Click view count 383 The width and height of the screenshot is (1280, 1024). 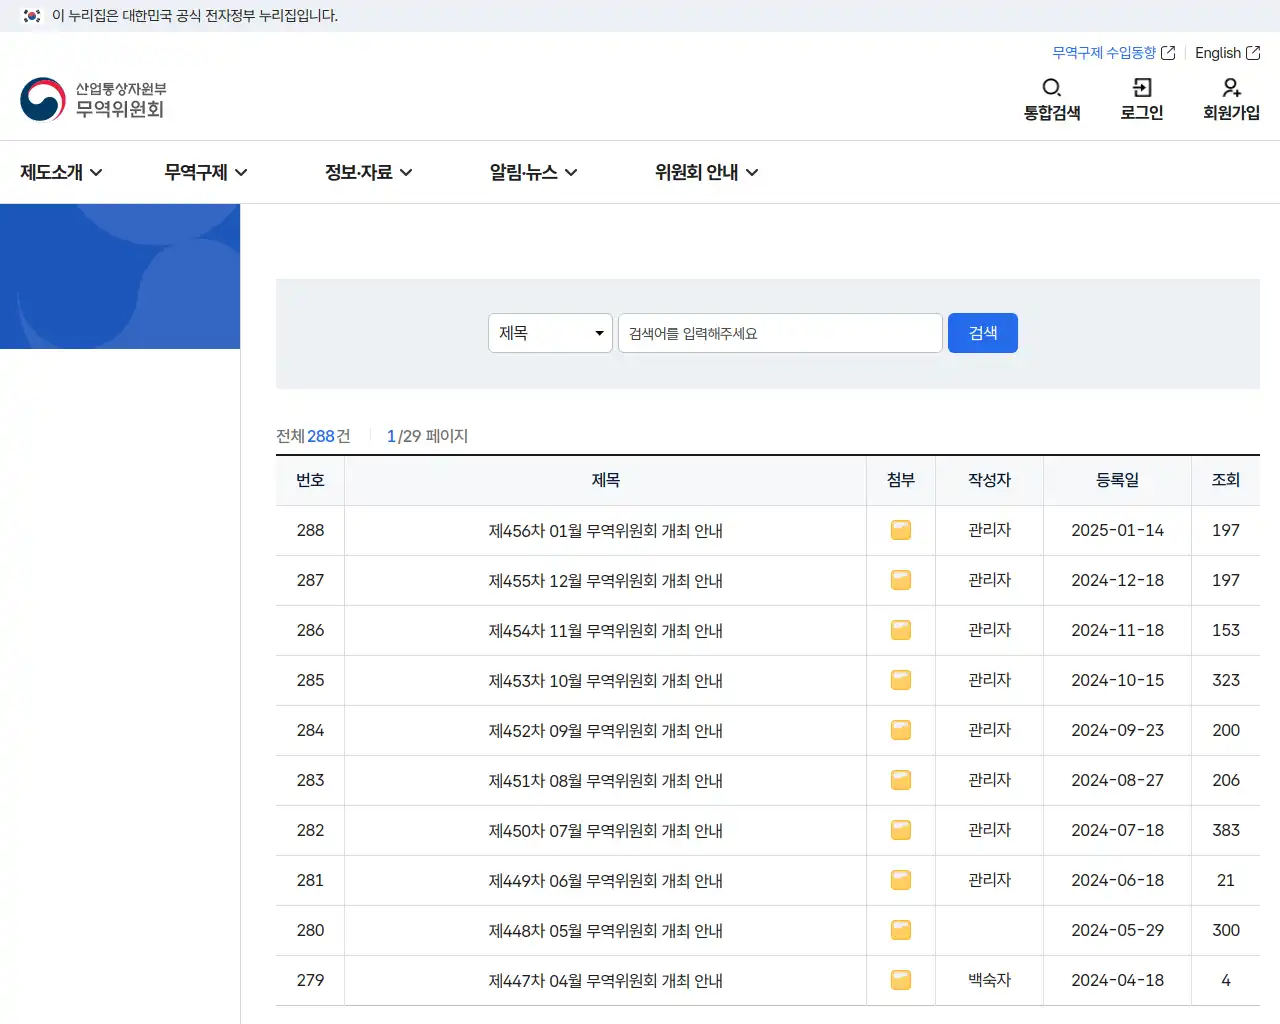[1226, 830]
